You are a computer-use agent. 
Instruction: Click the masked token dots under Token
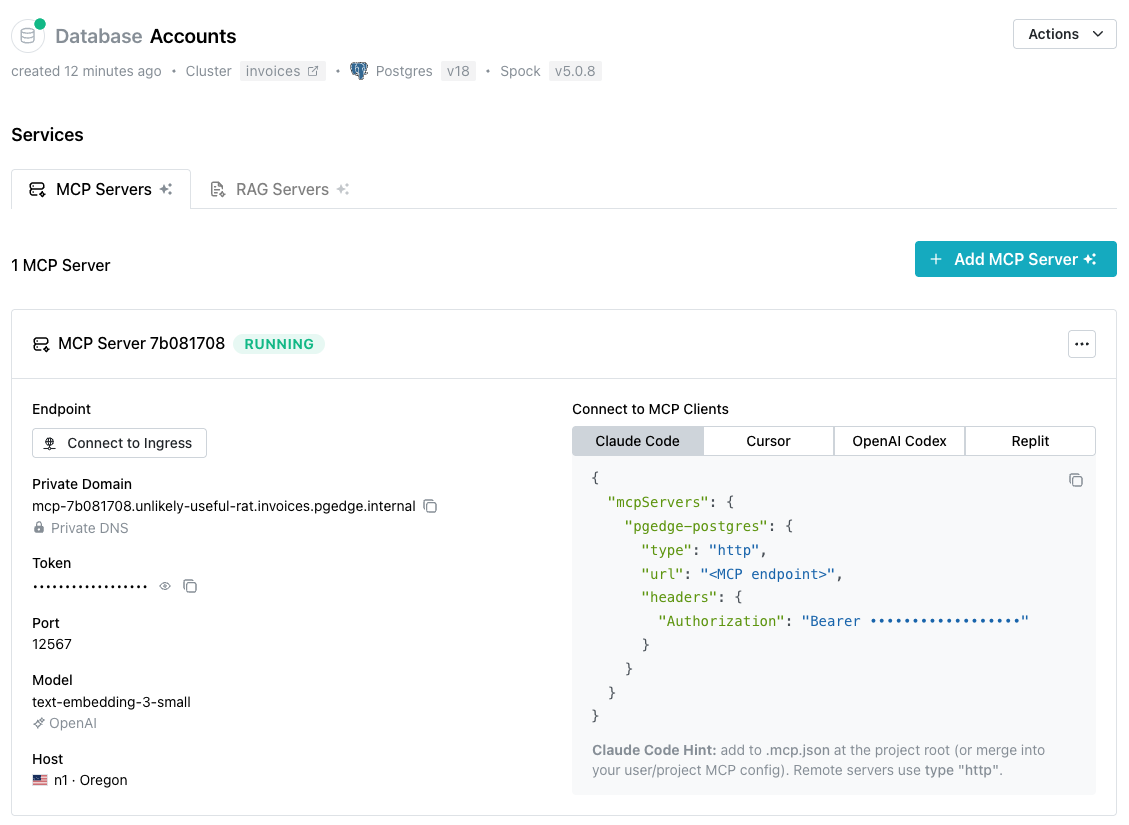[90, 587]
